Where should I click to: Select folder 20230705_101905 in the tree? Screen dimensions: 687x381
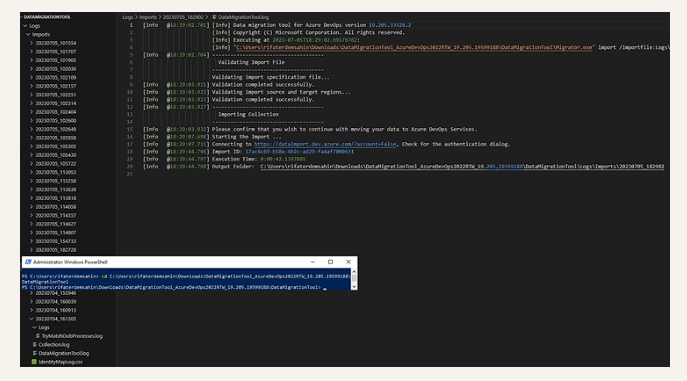[56, 60]
